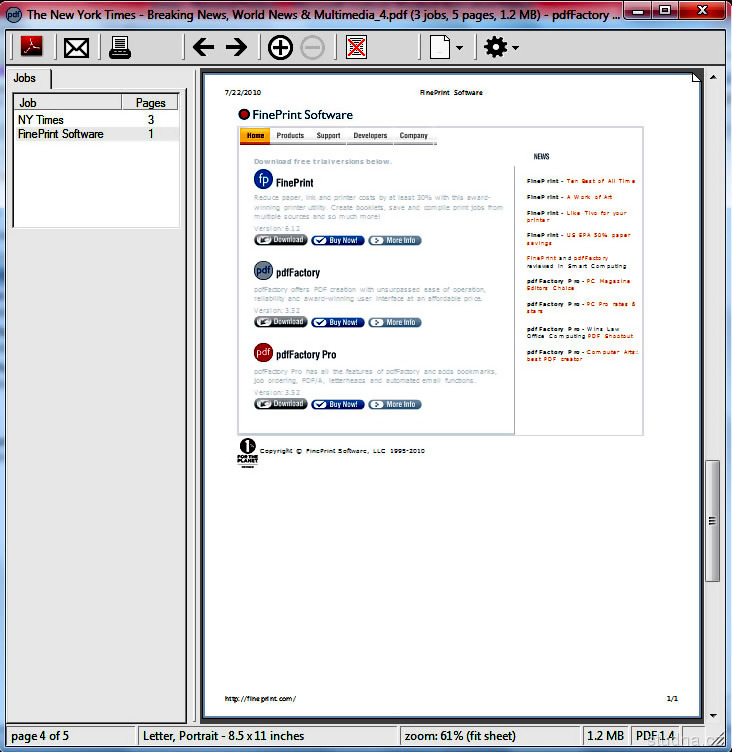
Task: Click the blue FinePrint fp logo
Action: point(263,179)
